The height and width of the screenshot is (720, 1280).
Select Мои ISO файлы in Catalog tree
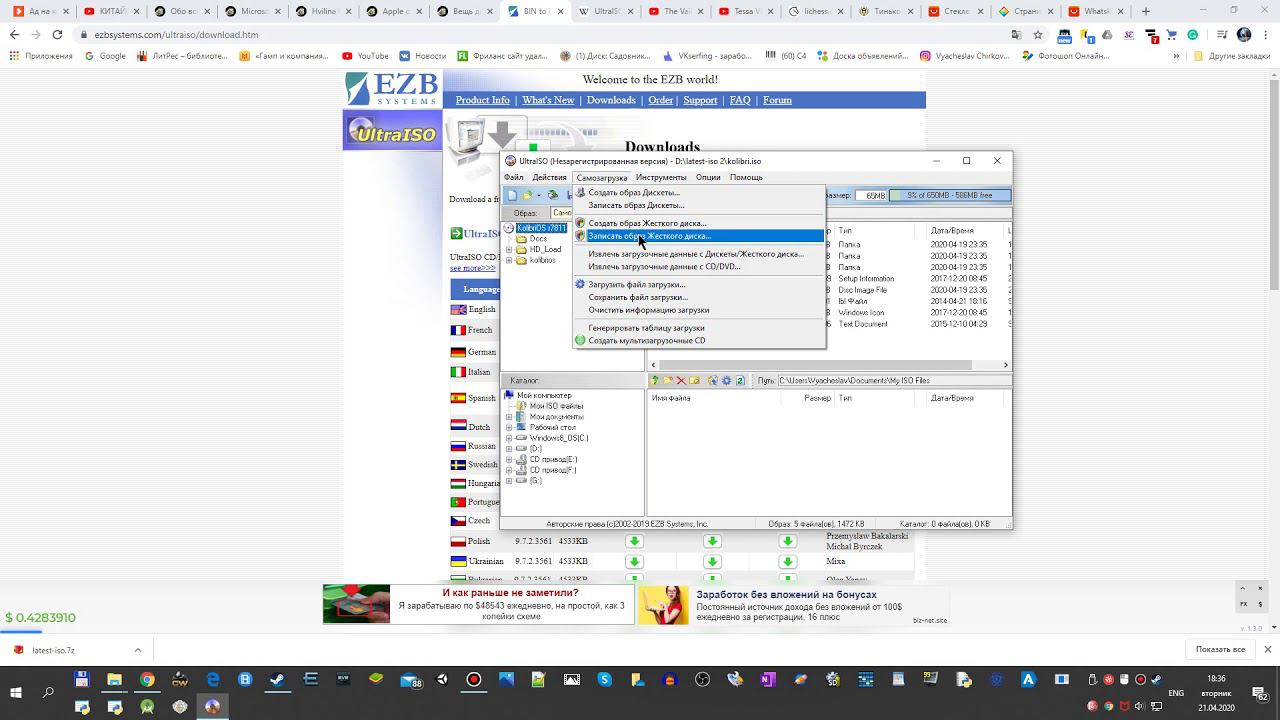point(556,406)
